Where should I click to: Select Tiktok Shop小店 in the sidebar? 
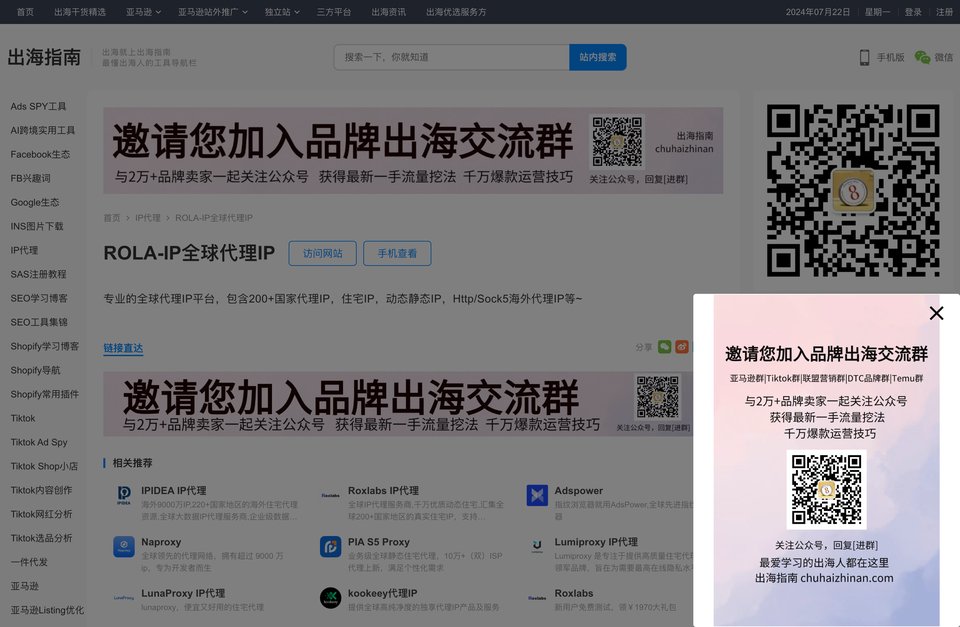[x=44, y=466]
